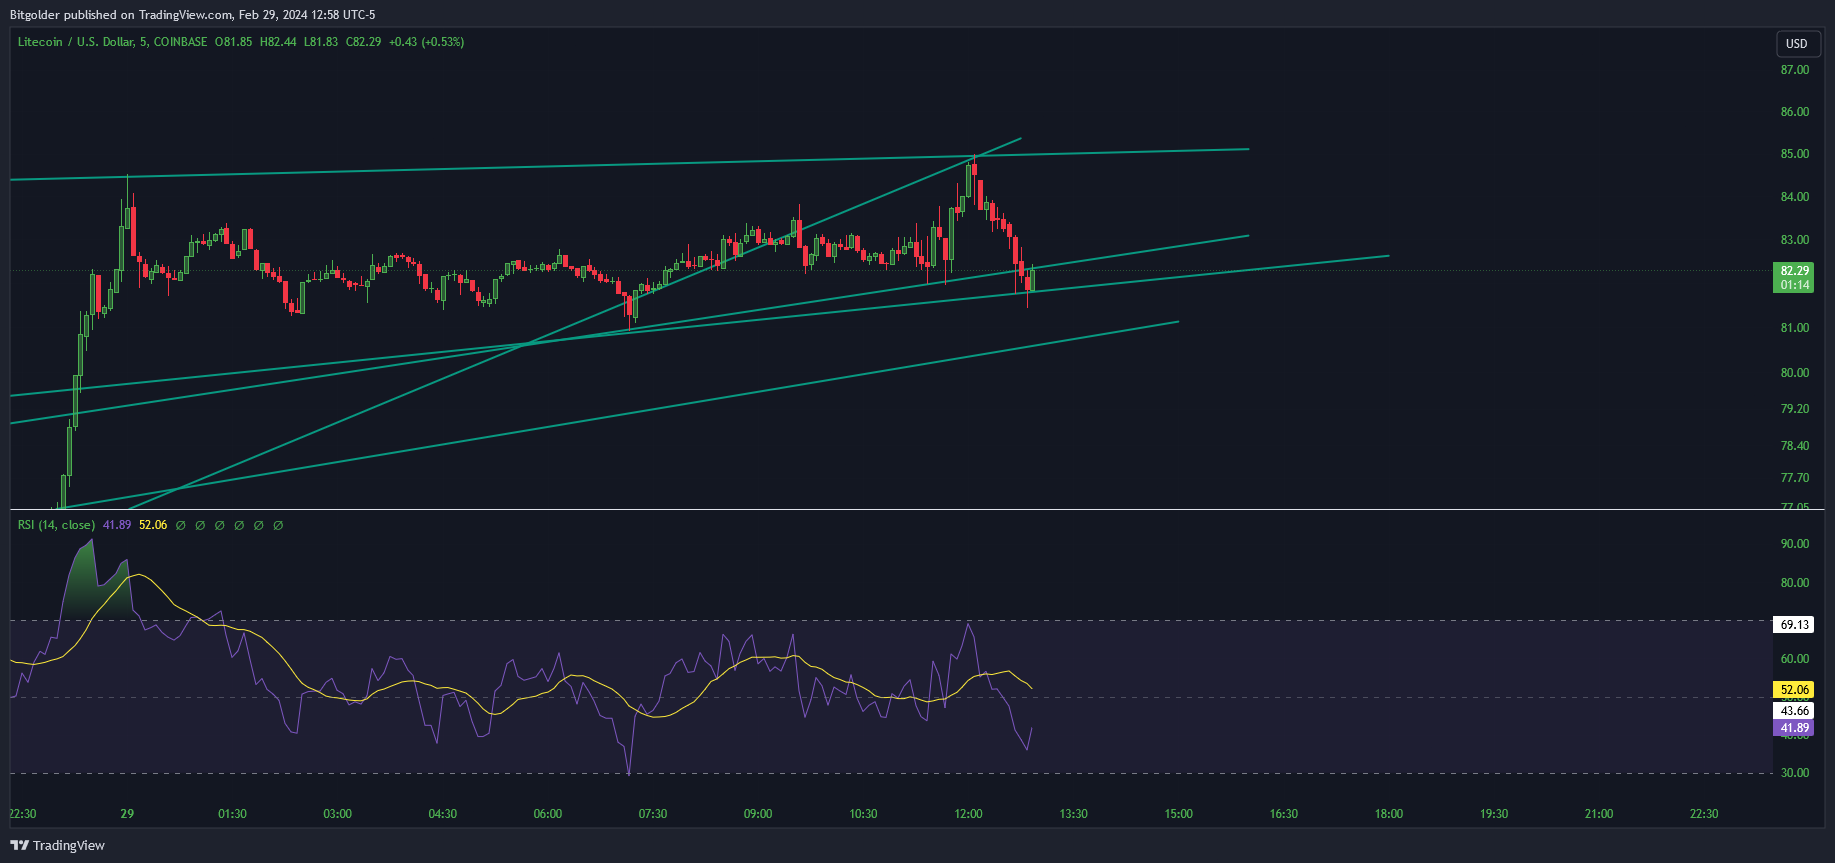Click the 81.00 price axis label
The height and width of the screenshot is (863, 1835).
[x=1794, y=328]
